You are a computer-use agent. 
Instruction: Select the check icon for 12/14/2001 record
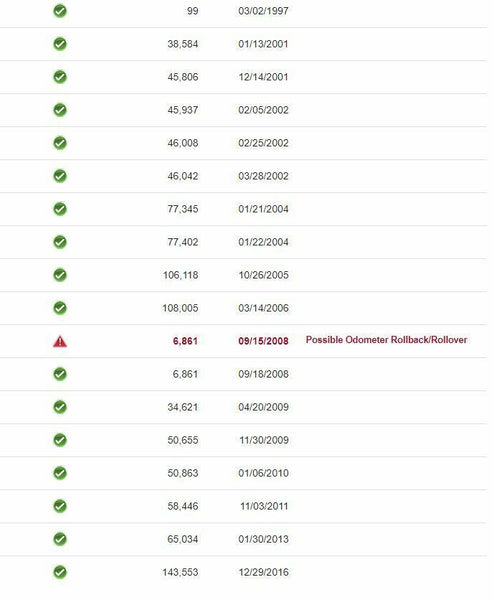[60, 77]
